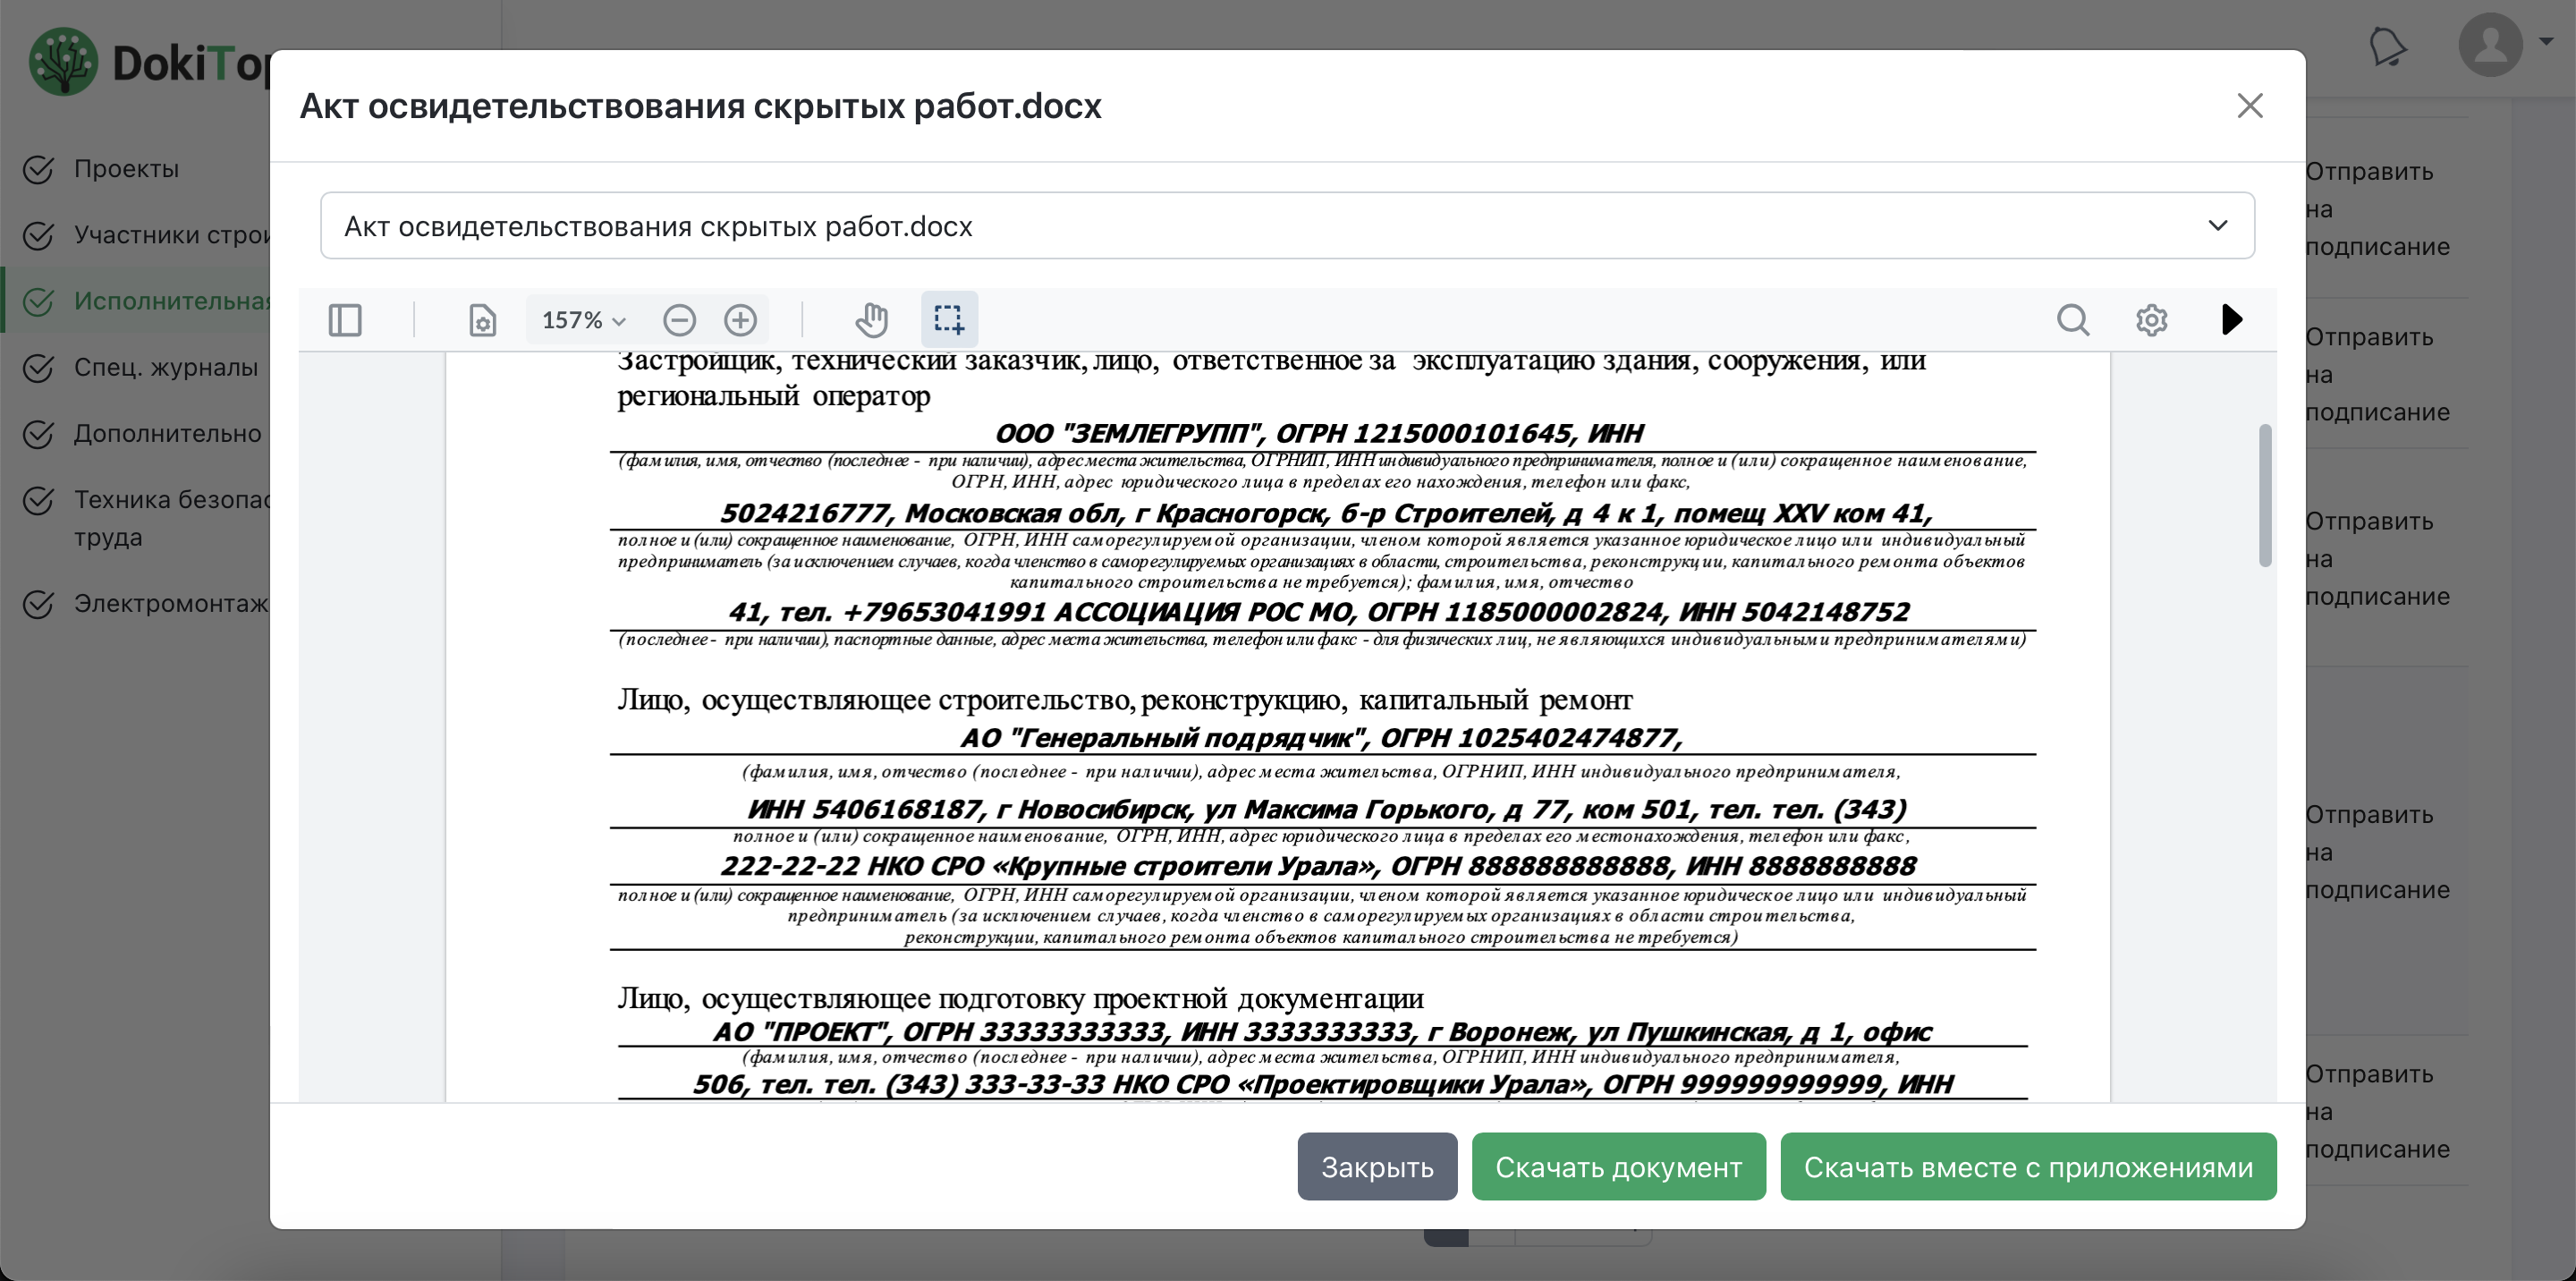The height and width of the screenshot is (1281, 2576).
Task: Click the black play arrow icon
Action: [2231, 320]
